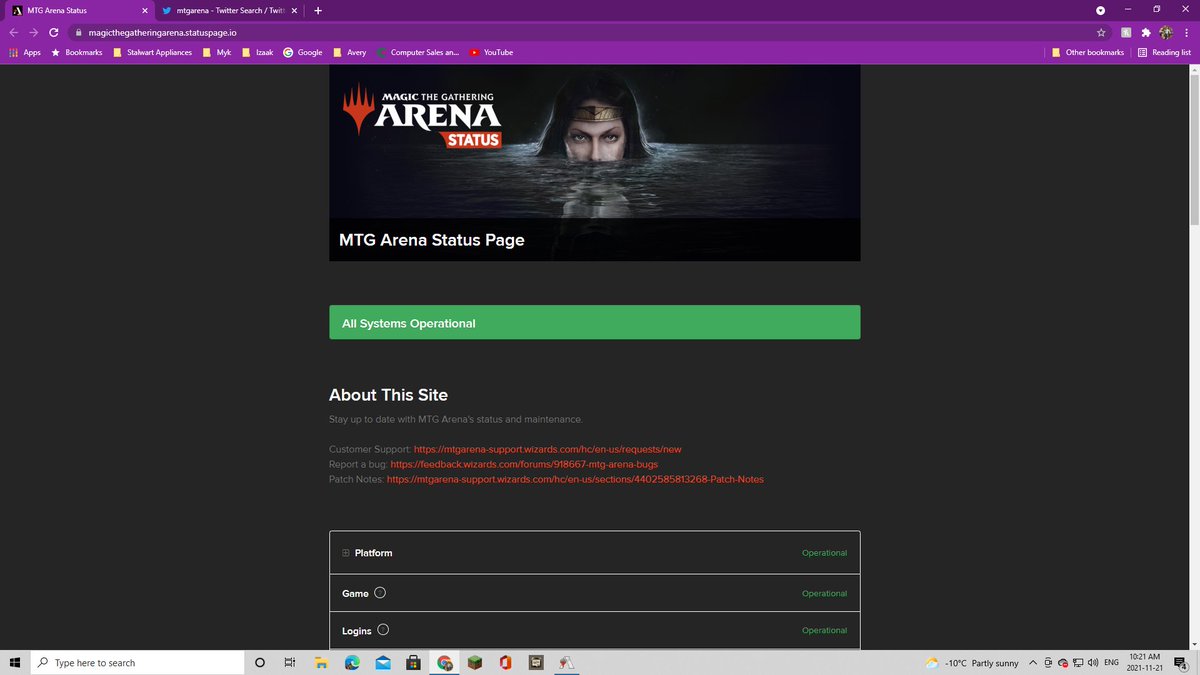
Task: Open the volume speaker tray icon
Action: click(1093, 663)
